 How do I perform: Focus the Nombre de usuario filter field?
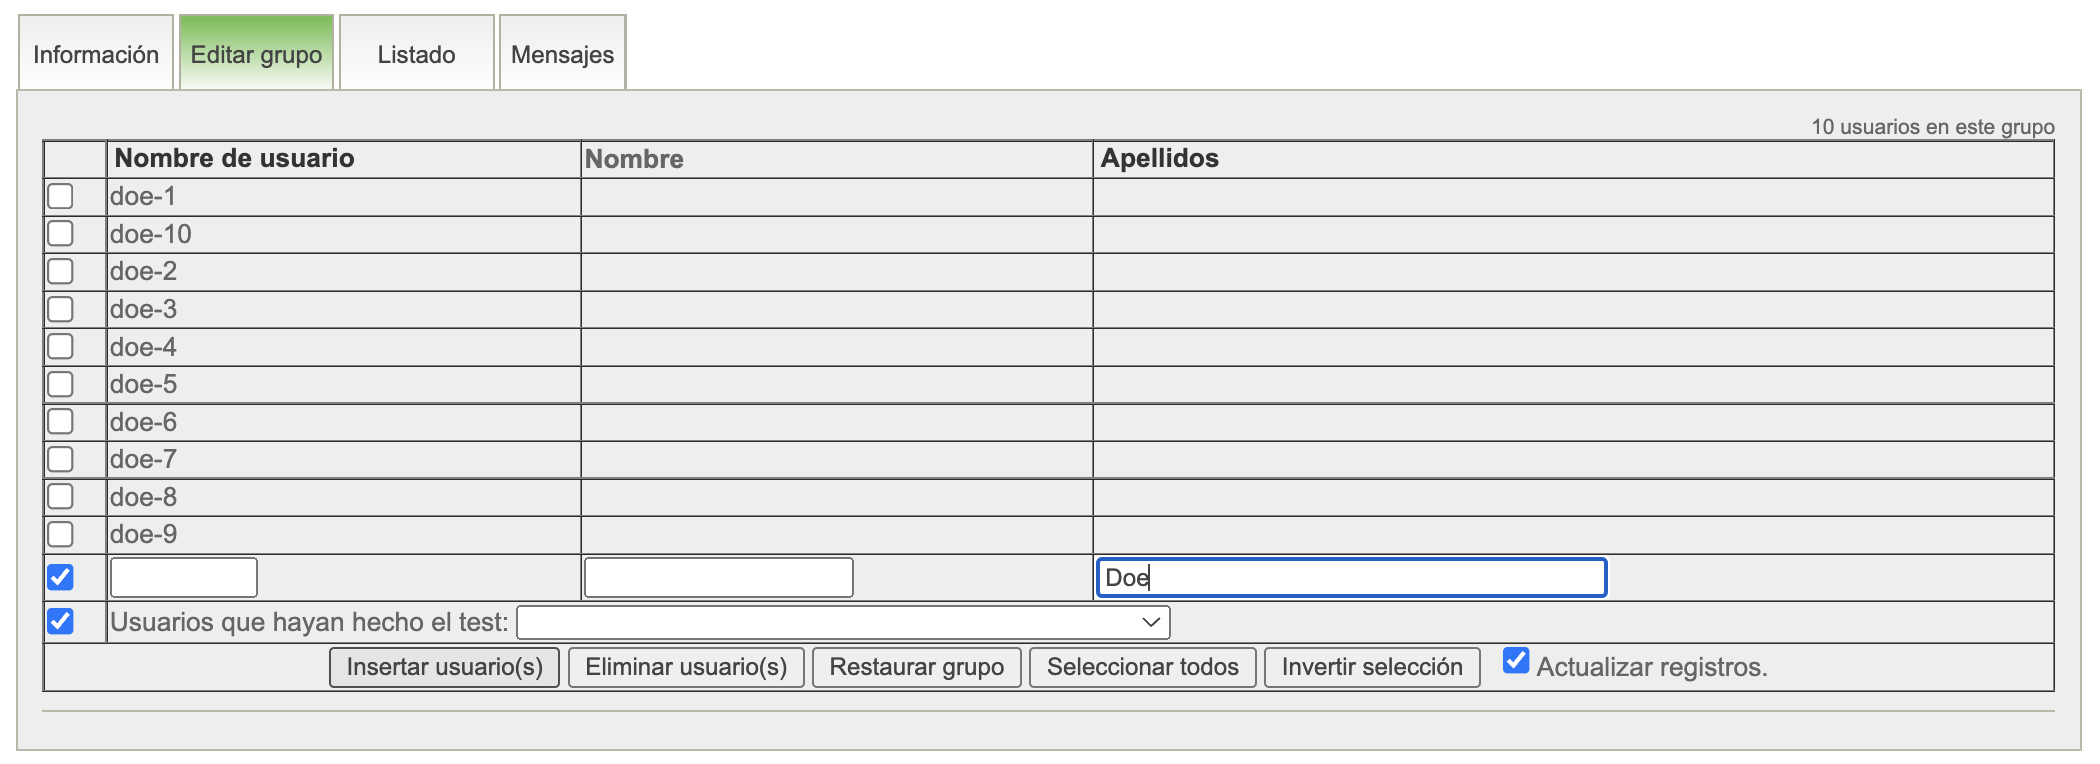coord(184,578)
